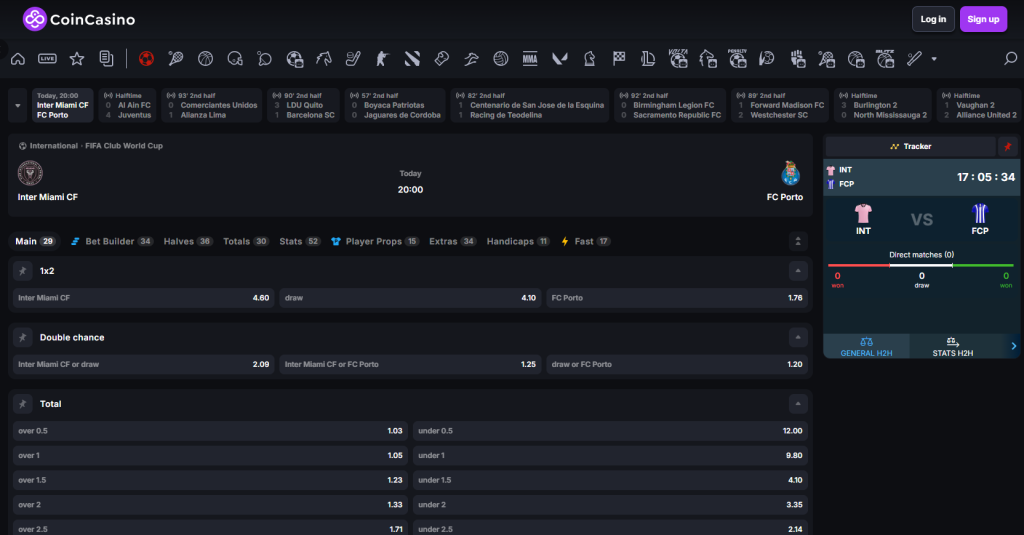Go to the Home icon in the sports bar
1024x535 pixels.
[18, 59]
